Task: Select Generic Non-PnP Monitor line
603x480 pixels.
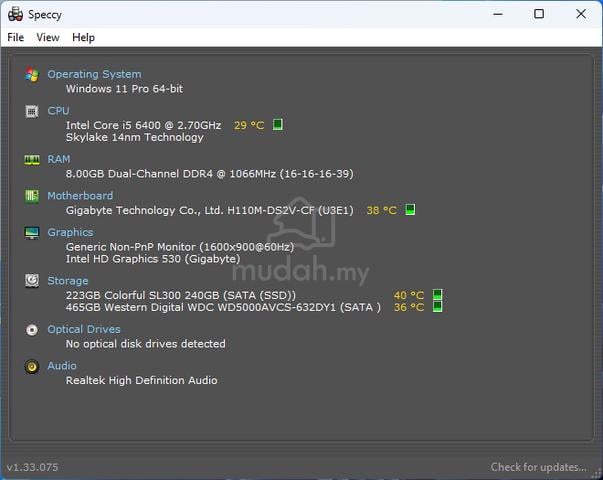Action: pyautogui.click(x=180, y=247)
